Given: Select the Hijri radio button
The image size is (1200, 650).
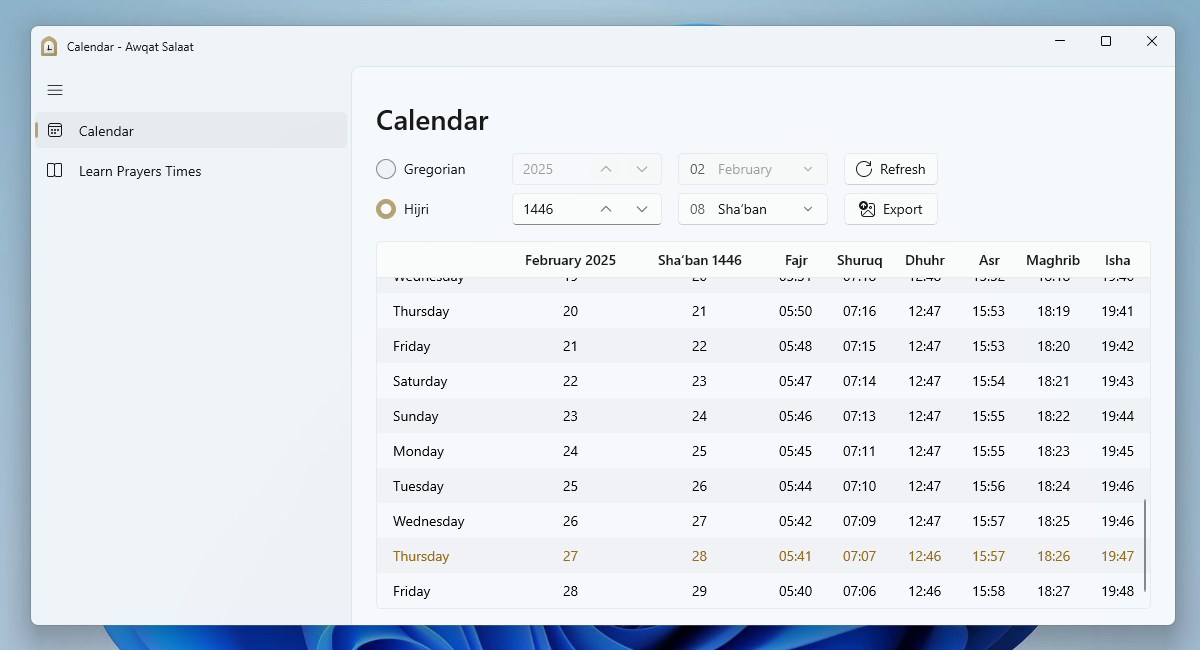Looking at the screenshot, I should [385, 209].
